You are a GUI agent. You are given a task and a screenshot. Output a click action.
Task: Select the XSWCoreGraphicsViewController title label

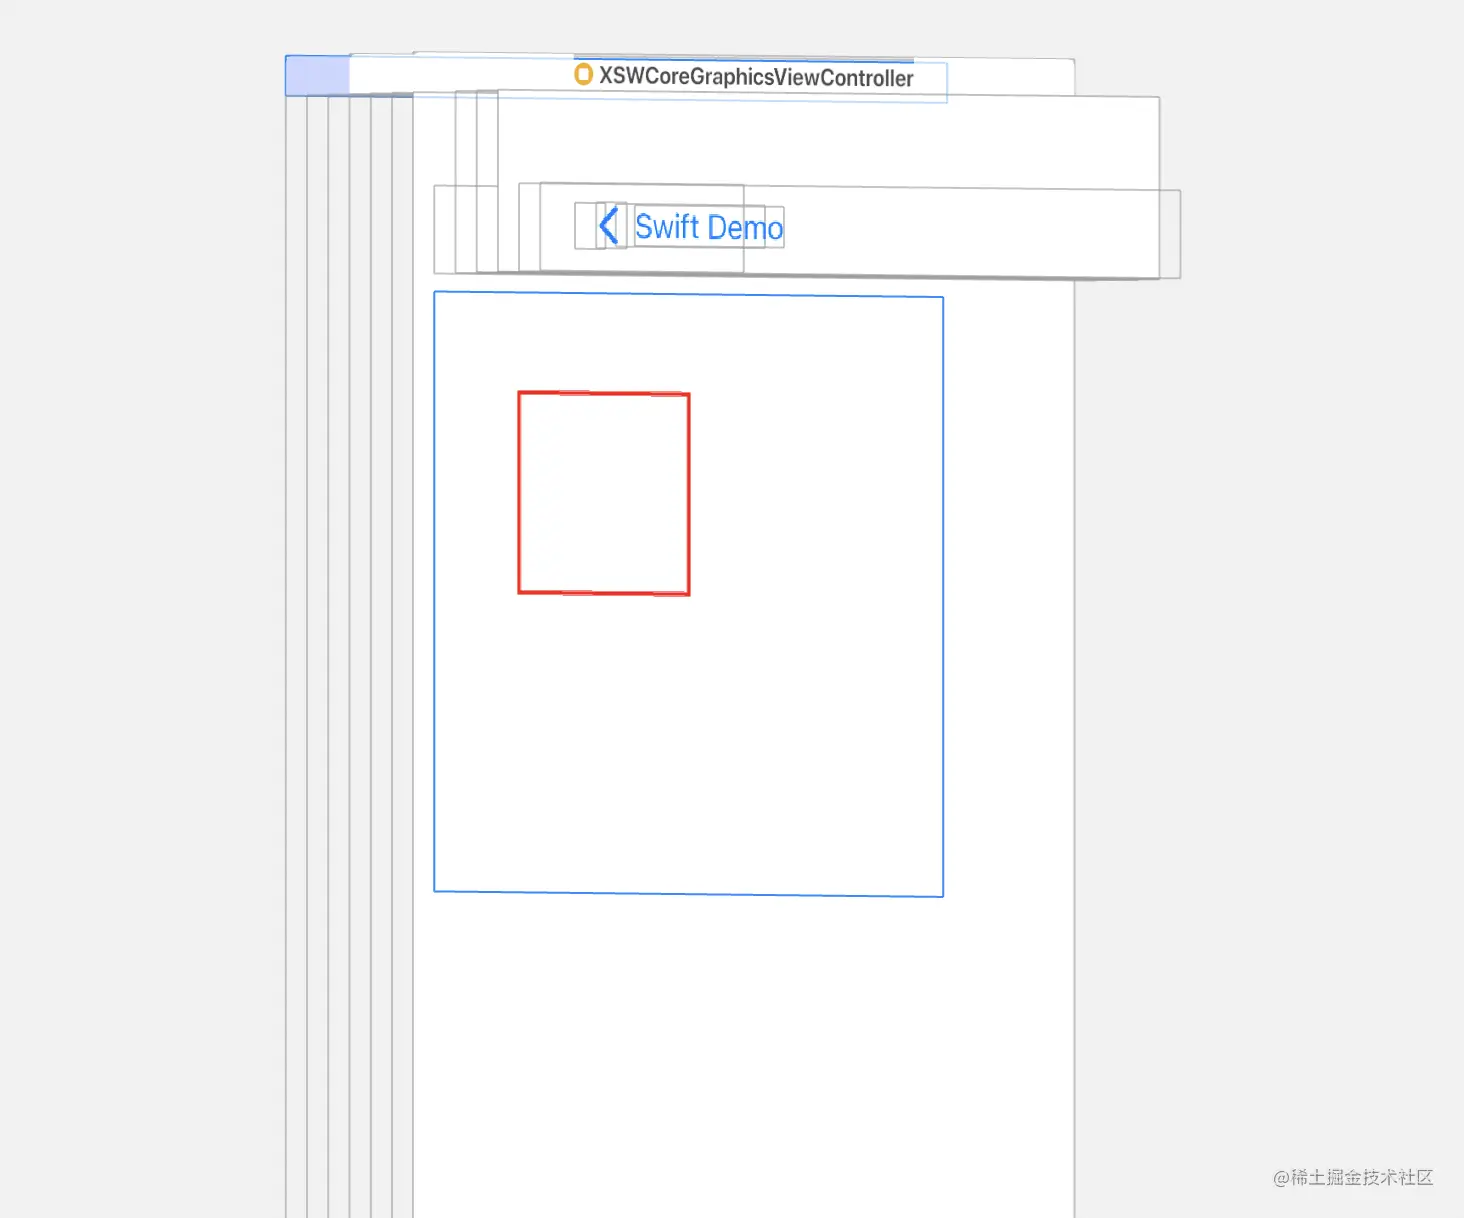coord(756,77)
